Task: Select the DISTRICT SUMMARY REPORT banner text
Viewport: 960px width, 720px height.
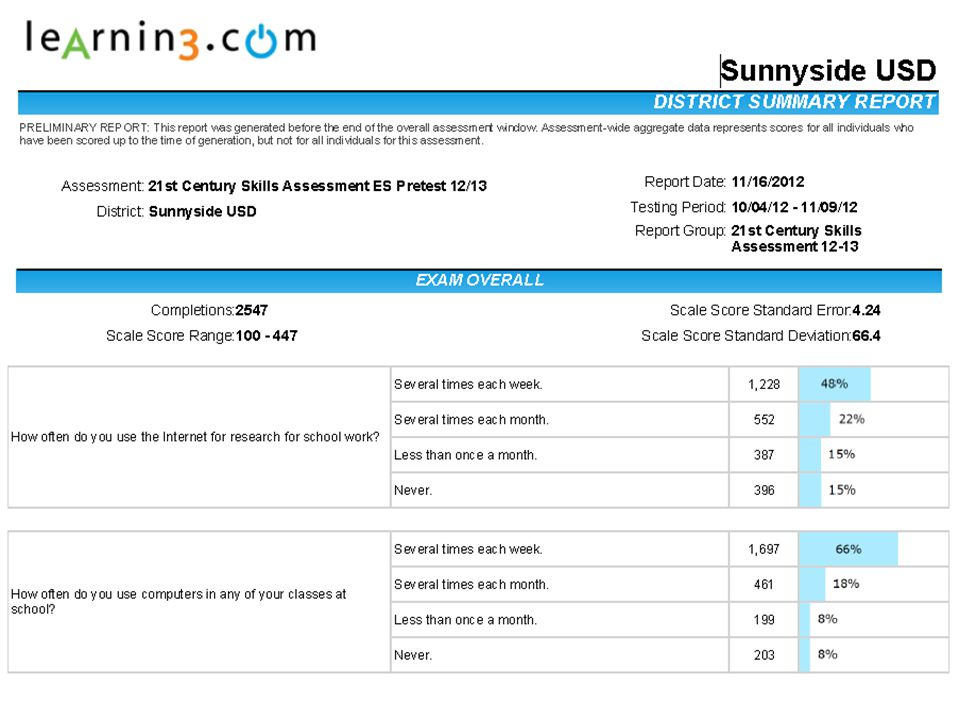Action: 794,102
